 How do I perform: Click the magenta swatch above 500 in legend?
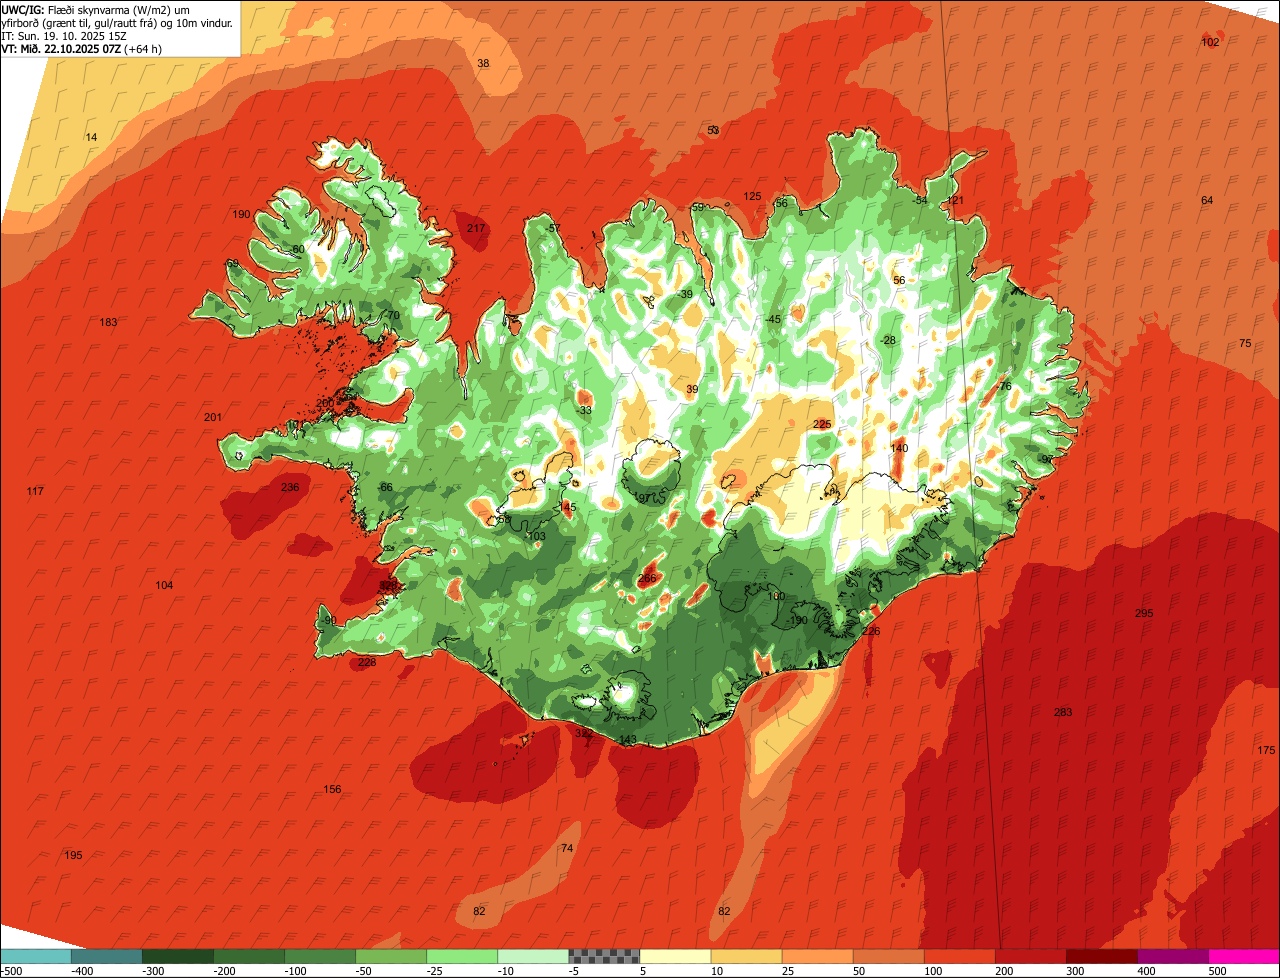[1244, 955]
